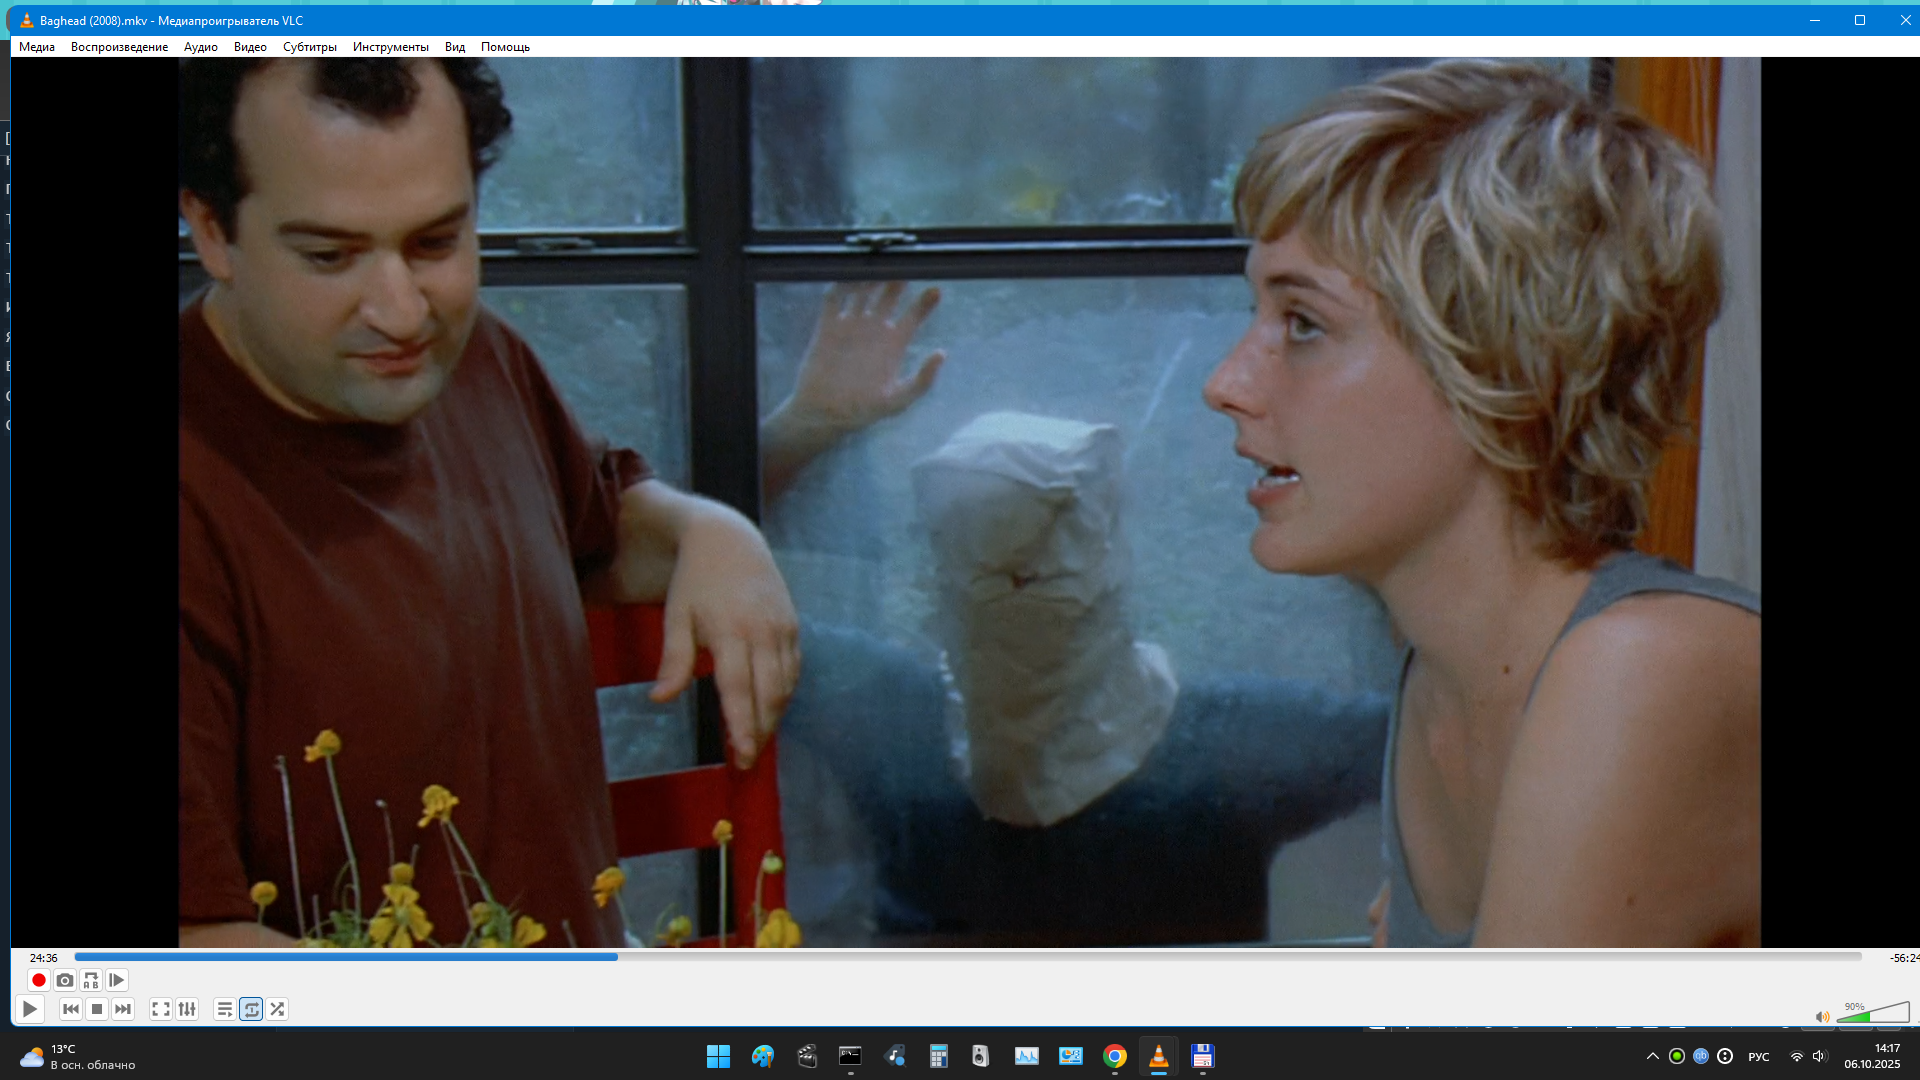Open the Субтитры menu
Screen dimensions: 1920x1080
309,47
